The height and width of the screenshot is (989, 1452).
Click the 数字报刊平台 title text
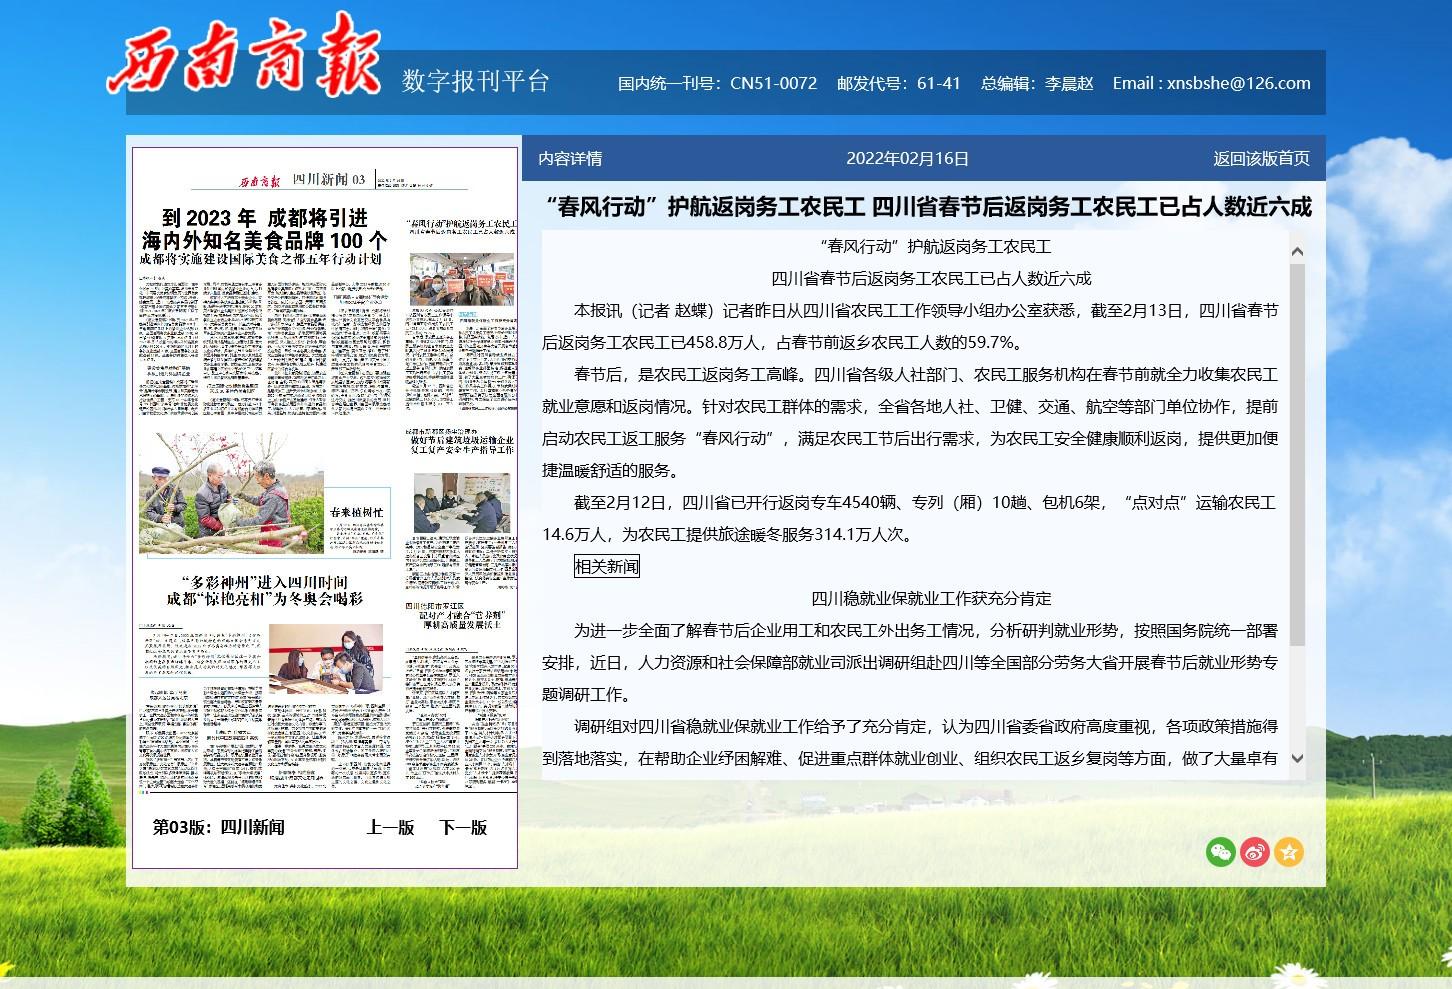[x=476, y=81]
